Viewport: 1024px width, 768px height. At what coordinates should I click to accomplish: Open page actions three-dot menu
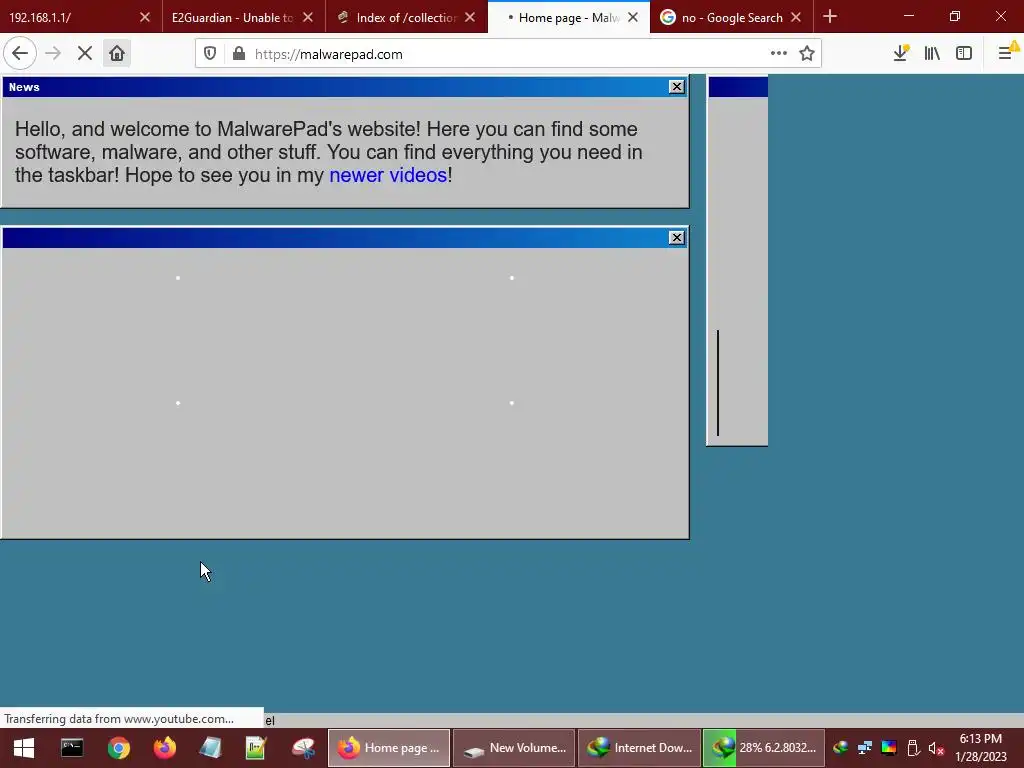coord(778,54)
